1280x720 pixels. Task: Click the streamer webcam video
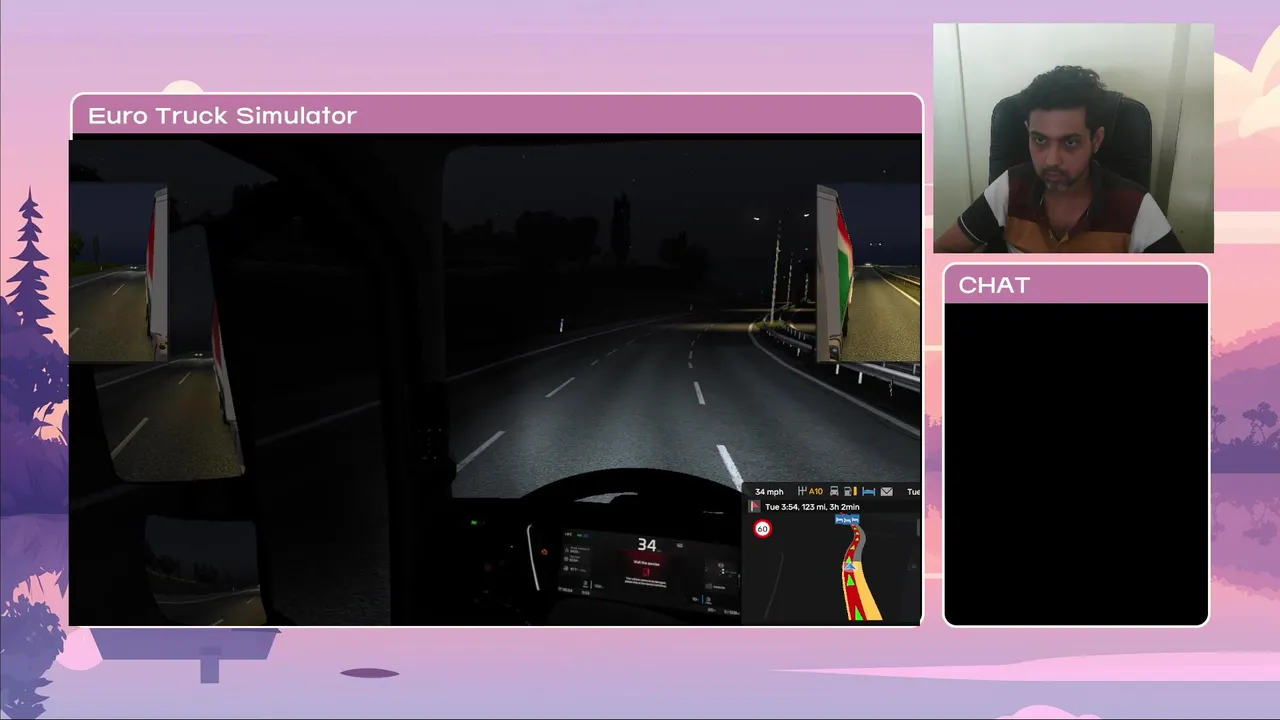tap(1073, 138)
